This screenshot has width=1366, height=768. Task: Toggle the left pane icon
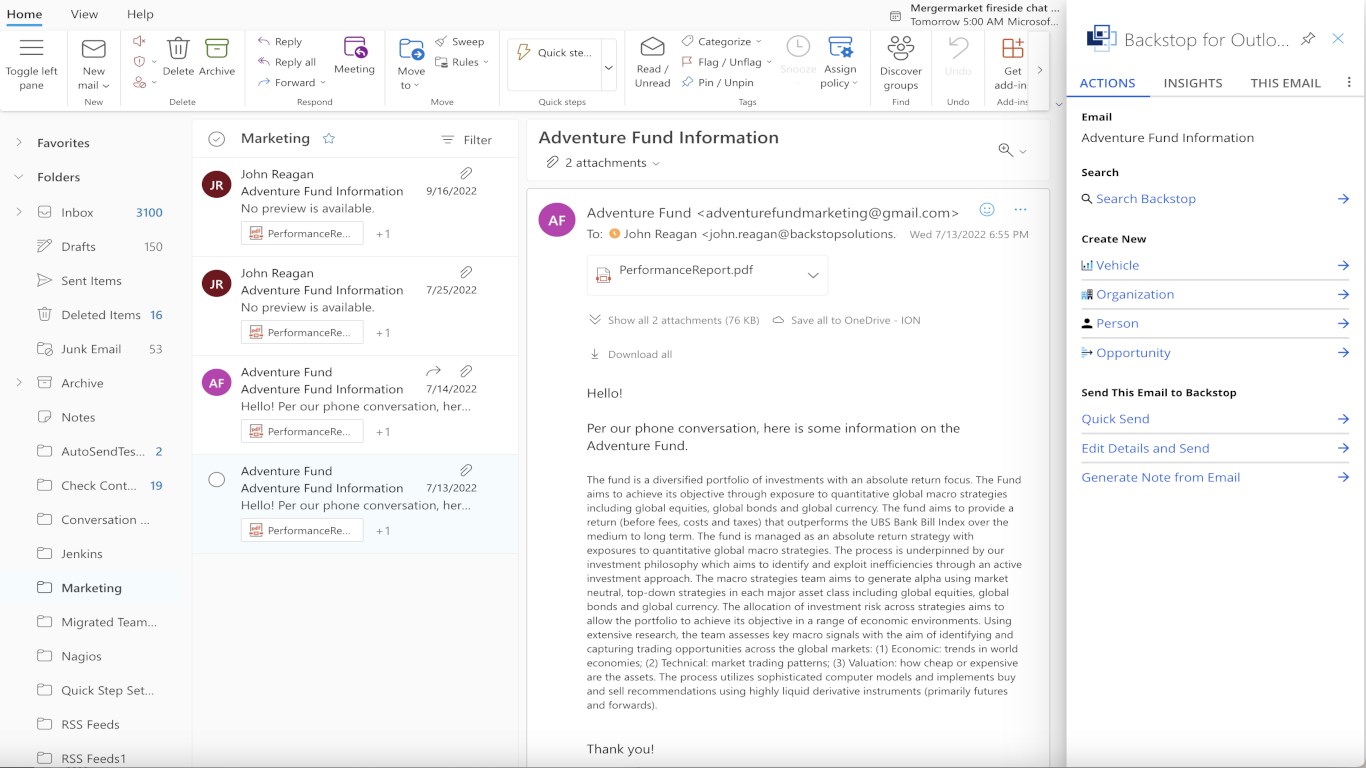[x=31, y=48]
